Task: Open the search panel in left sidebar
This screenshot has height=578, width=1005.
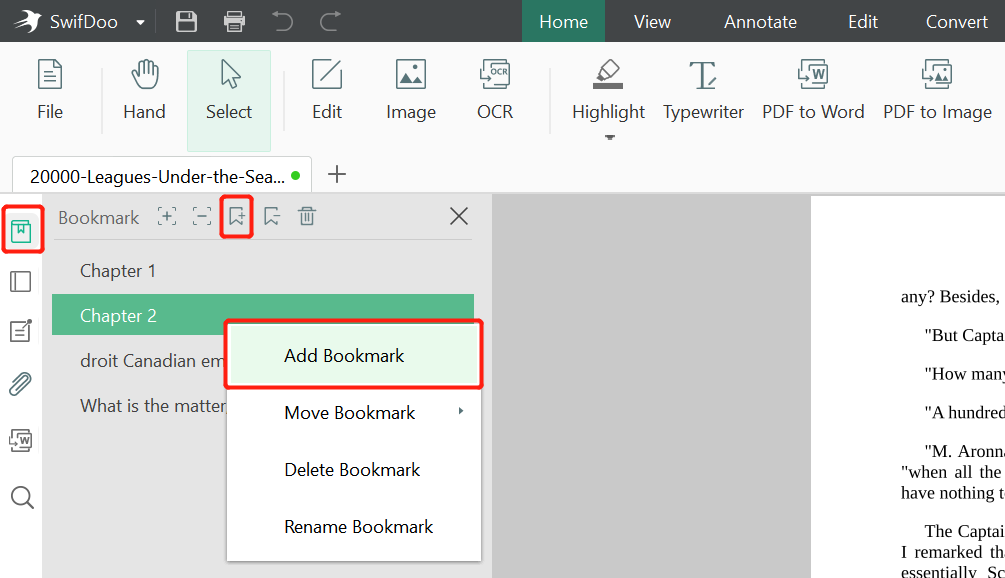Action: [21, 497]
